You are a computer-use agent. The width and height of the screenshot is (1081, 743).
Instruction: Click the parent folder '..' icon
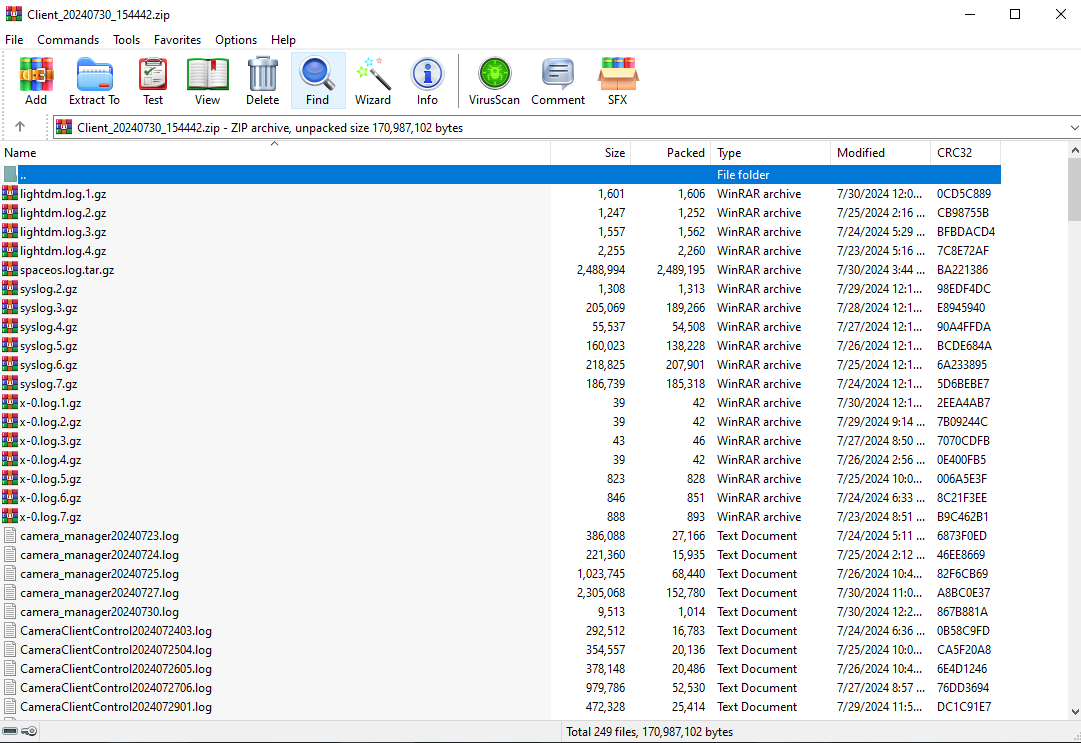pos(10,174)
